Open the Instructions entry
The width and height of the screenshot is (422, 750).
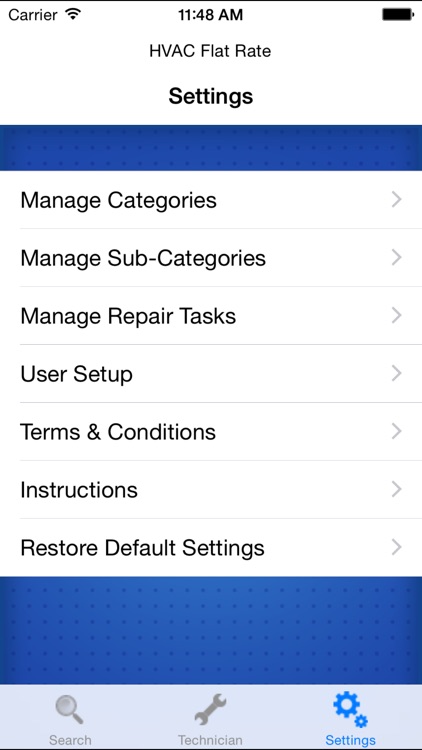pyautogui.click(x=211, y=489)
